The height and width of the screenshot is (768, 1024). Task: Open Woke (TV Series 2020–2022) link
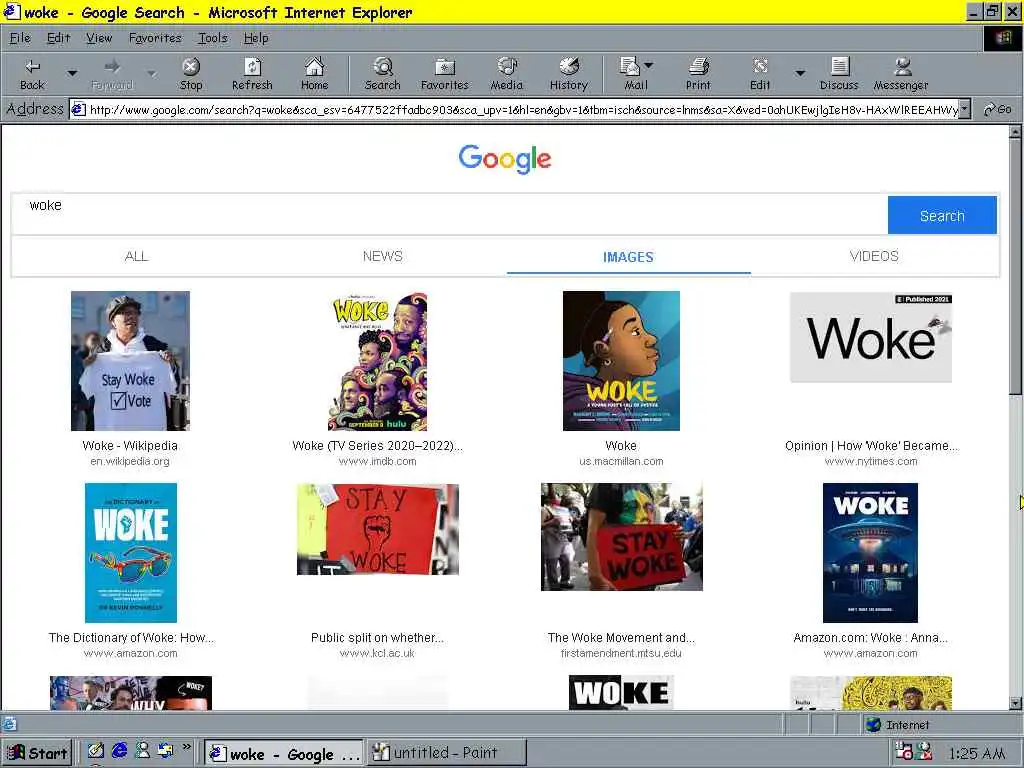(x=377, y=445)
